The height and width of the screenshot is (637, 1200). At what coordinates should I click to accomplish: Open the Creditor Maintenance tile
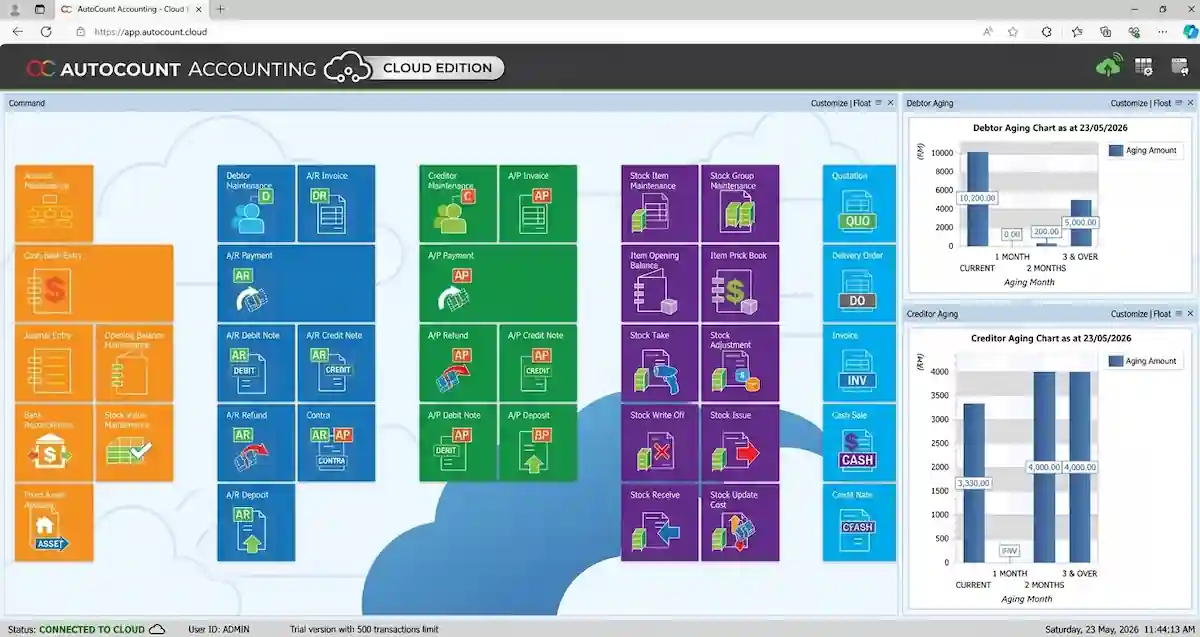tap(458, 204)
